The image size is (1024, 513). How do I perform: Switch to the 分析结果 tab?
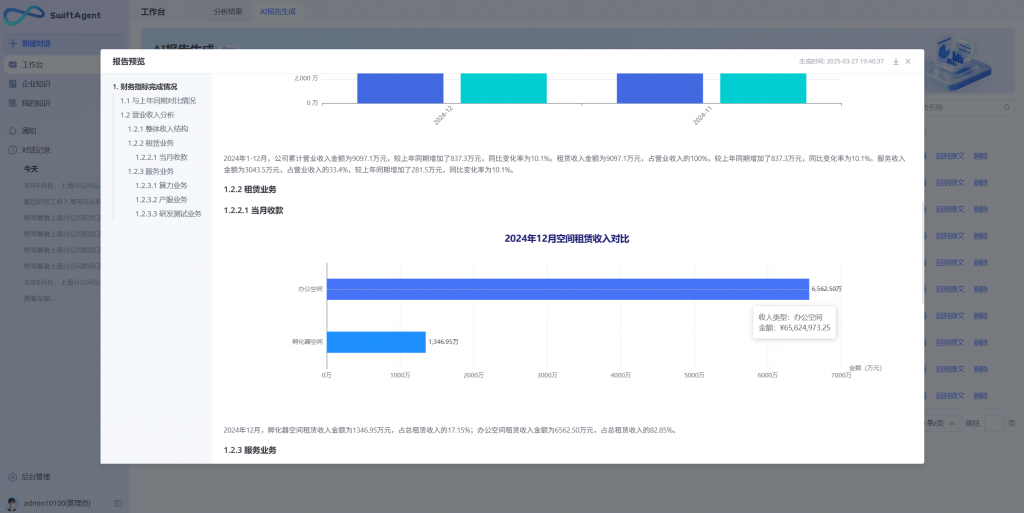click(x=228, y=11)
